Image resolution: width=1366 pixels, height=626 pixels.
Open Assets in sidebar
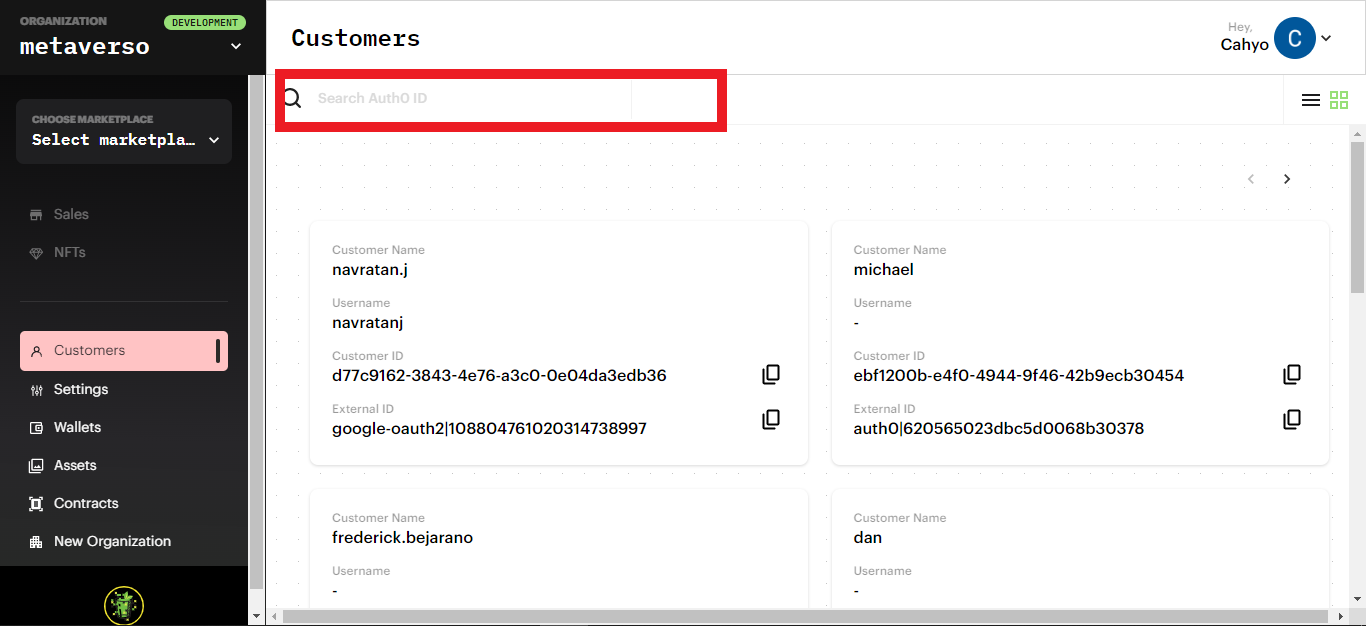[x=75, y=465]
